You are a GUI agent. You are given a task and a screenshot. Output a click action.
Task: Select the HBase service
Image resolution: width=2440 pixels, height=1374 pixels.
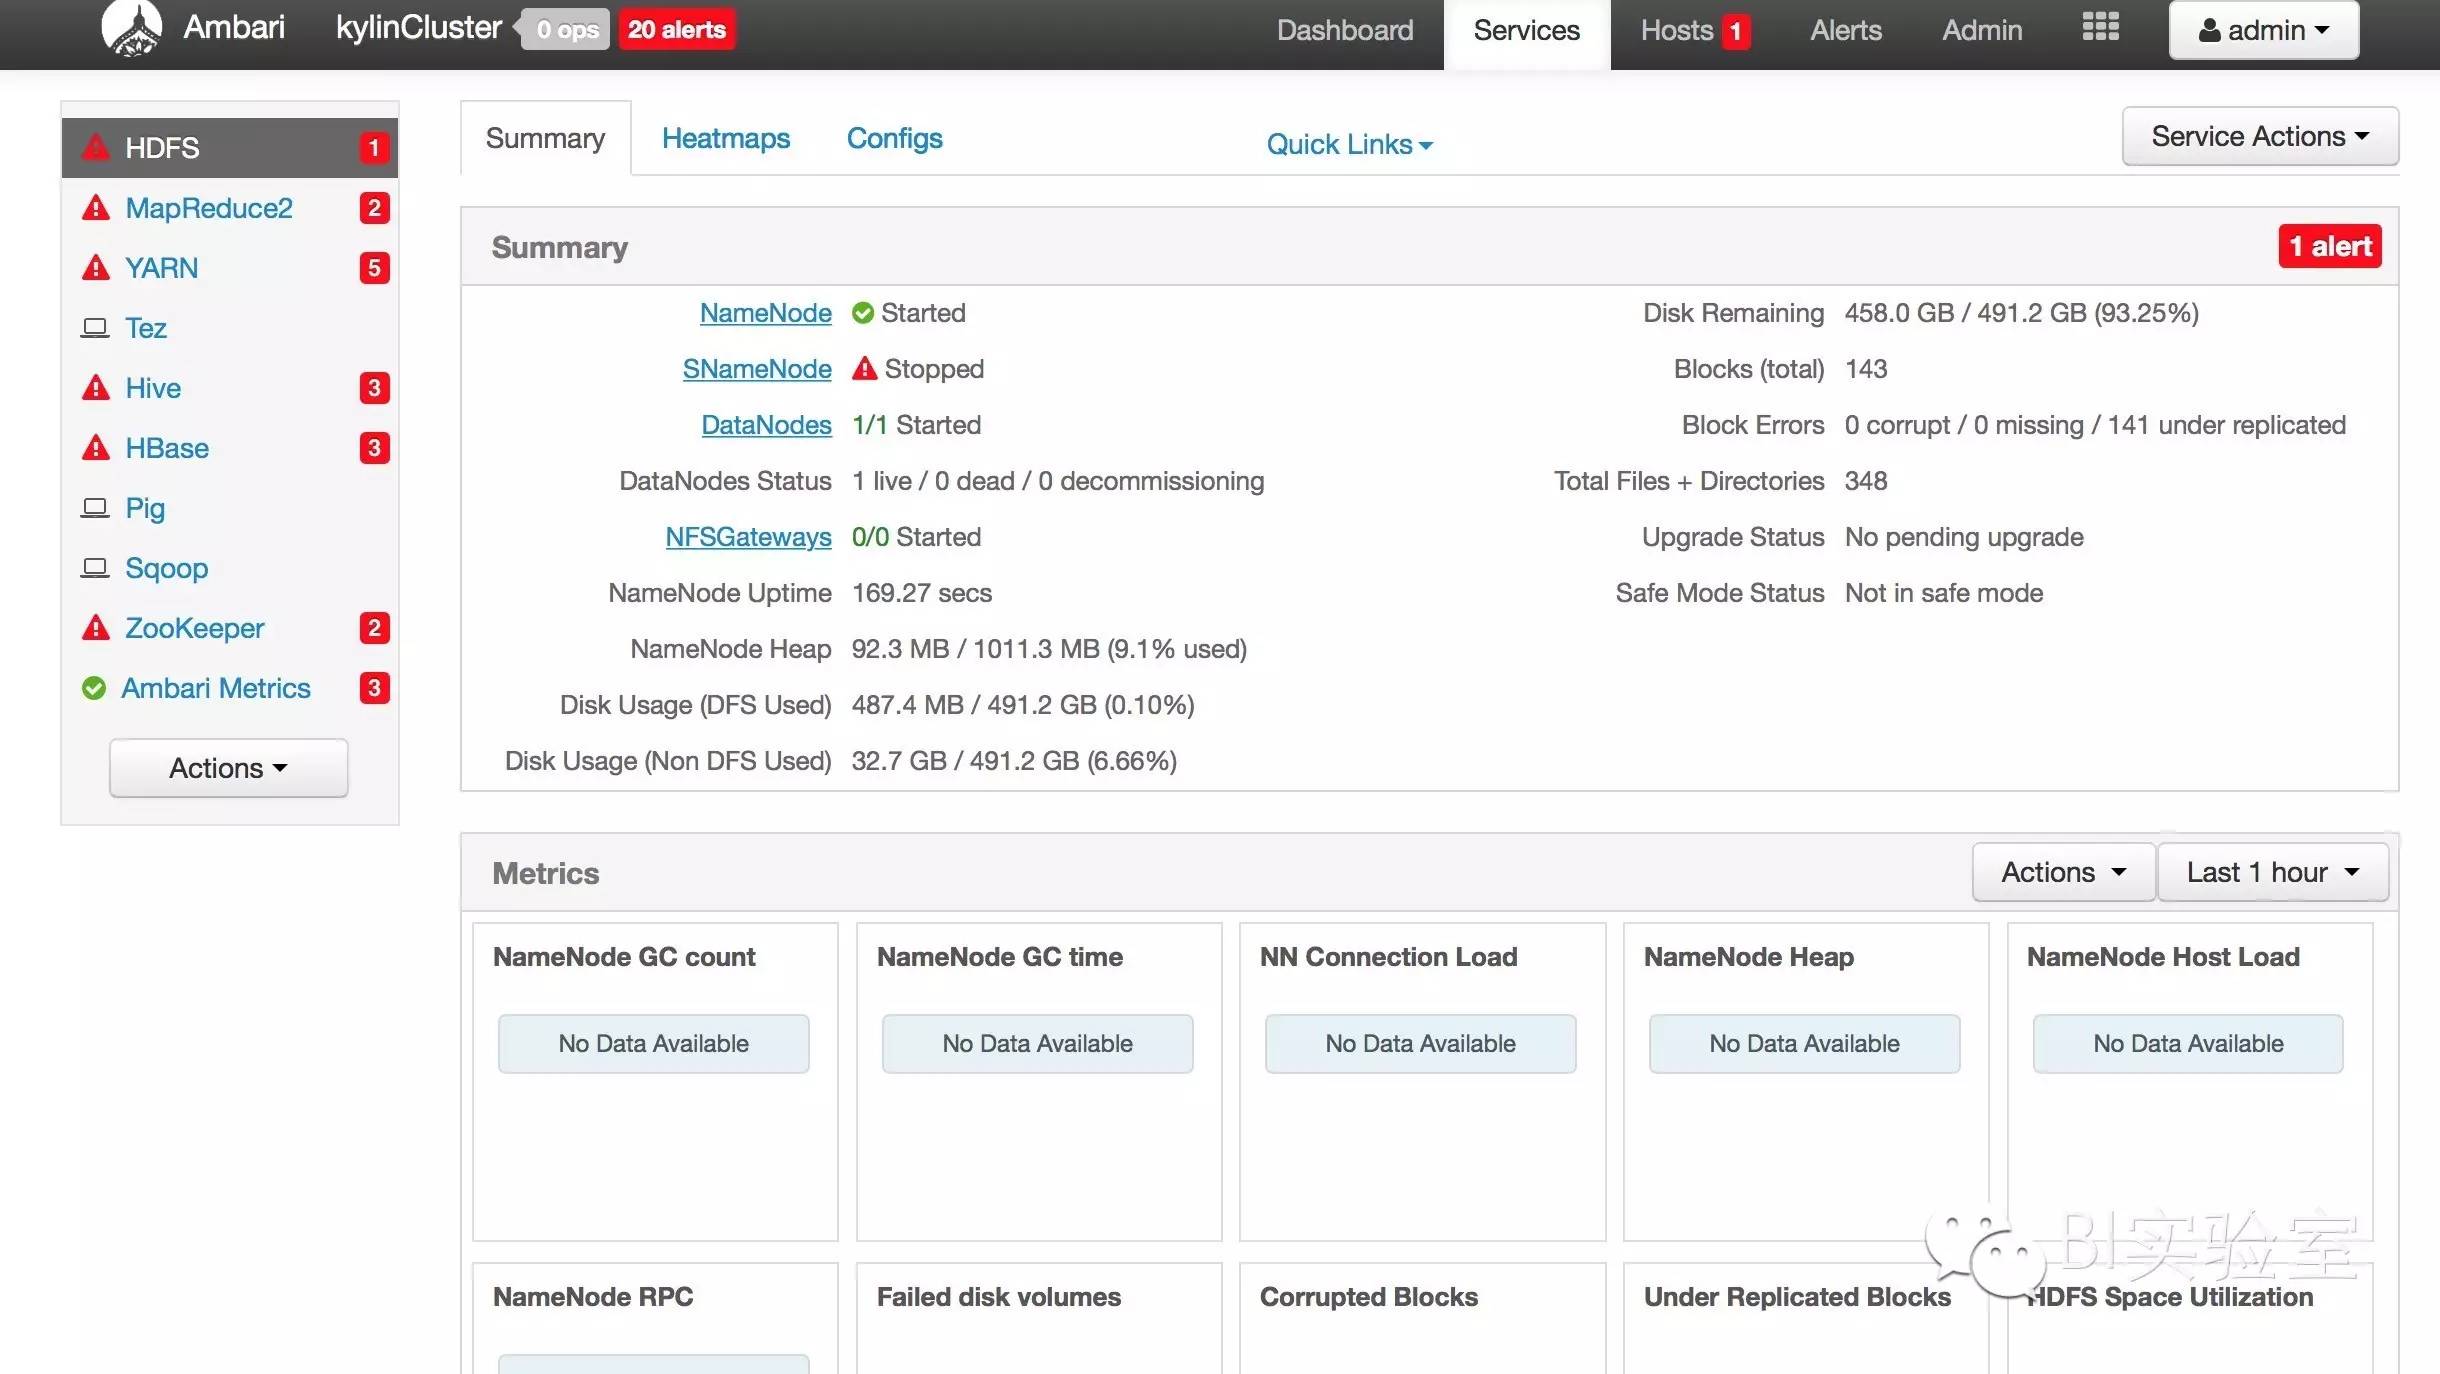(x=167, y=448)
